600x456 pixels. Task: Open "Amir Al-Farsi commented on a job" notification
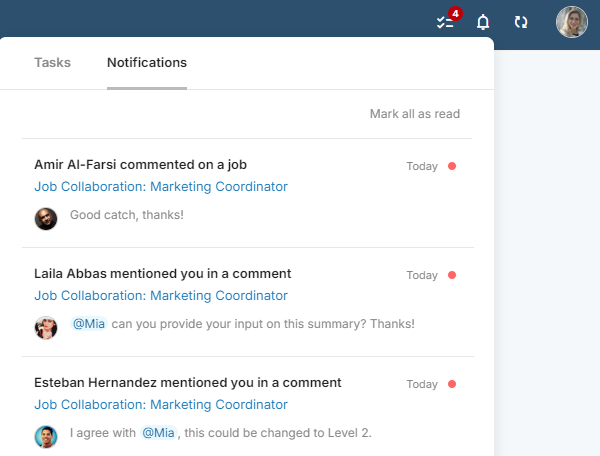140,164
